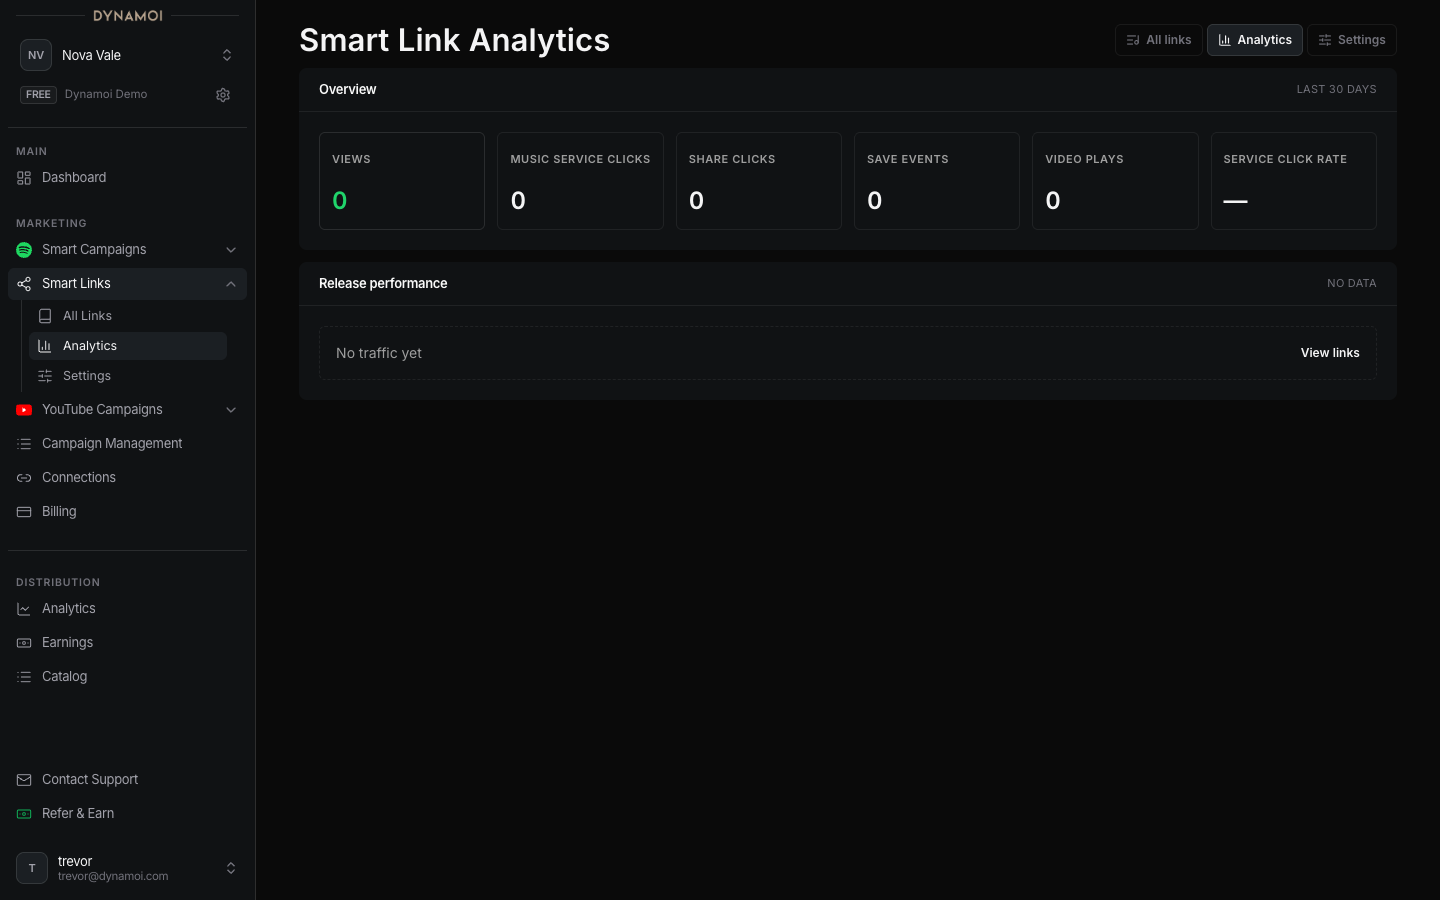The image size is (1440, 900).
Task: Open Connections page
Action: click(127, 478)
